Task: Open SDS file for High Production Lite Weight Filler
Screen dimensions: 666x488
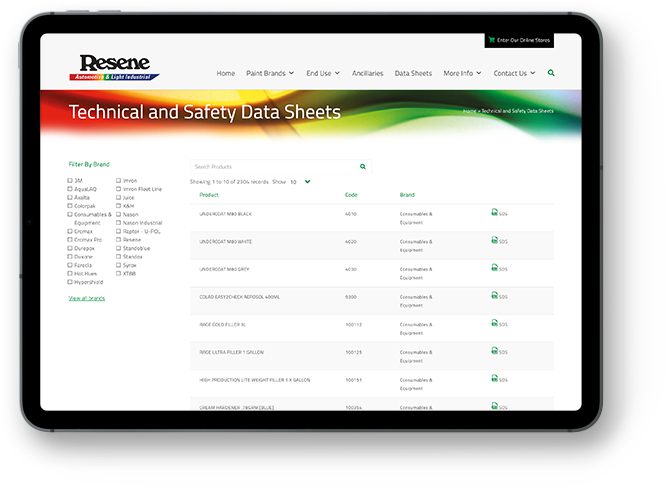Action: tap(499, 378)
